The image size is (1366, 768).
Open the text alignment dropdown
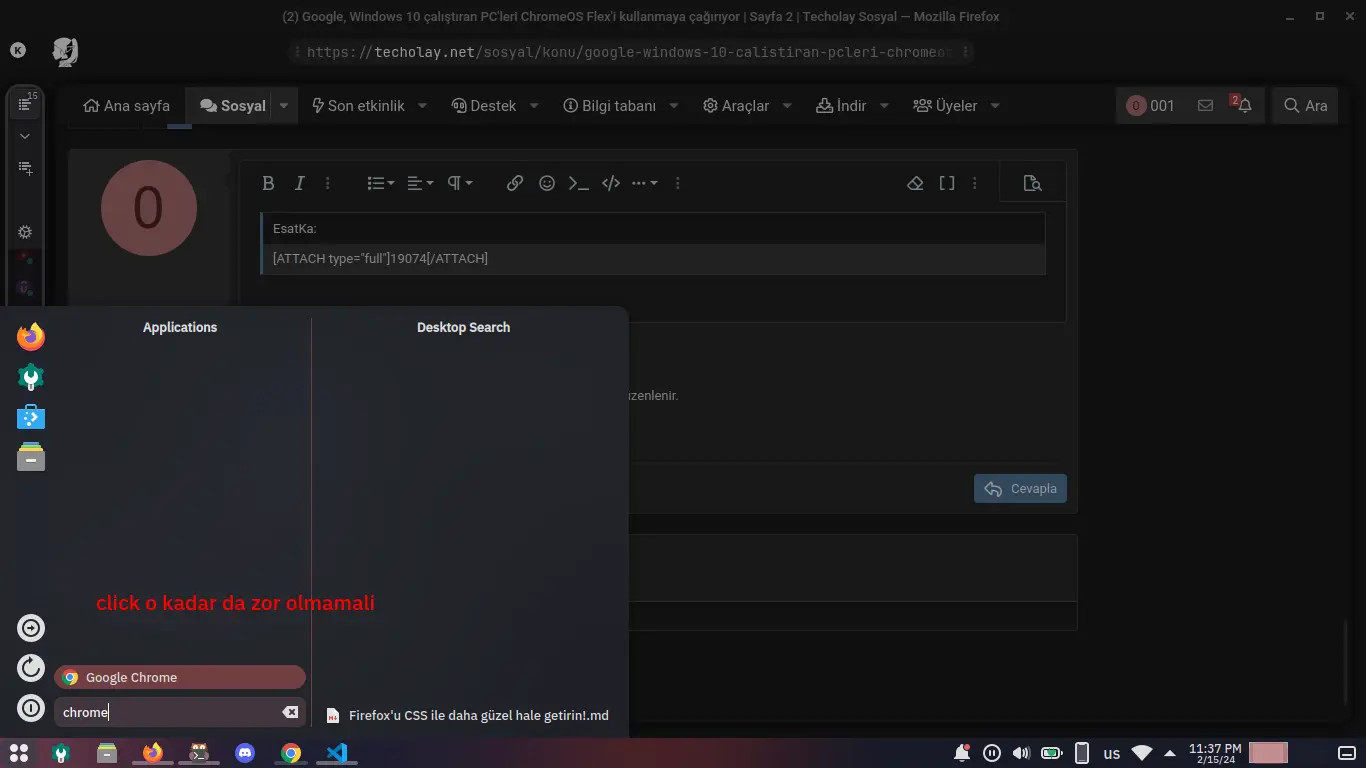421,183
